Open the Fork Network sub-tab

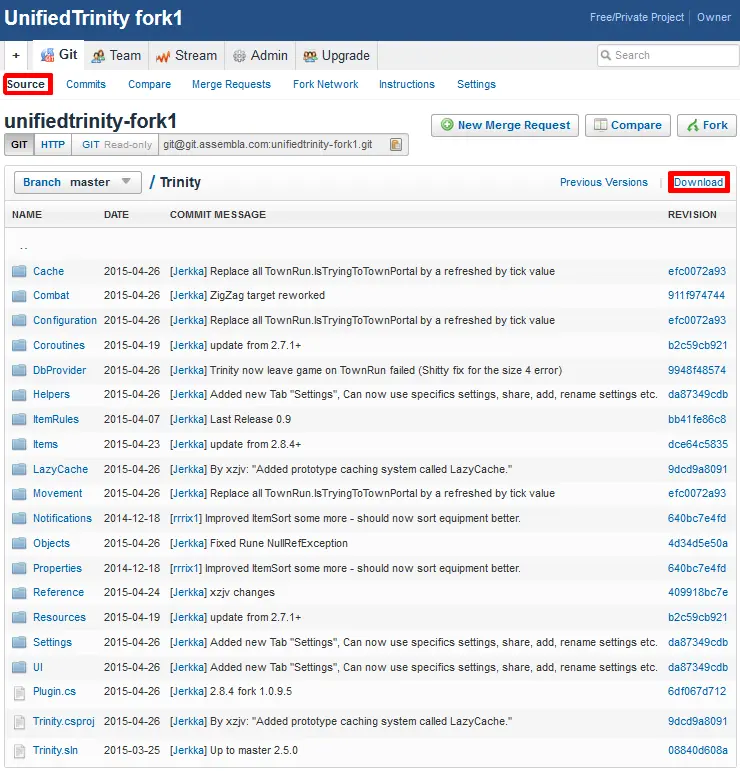pyautogui.click(x=326, y=84)
